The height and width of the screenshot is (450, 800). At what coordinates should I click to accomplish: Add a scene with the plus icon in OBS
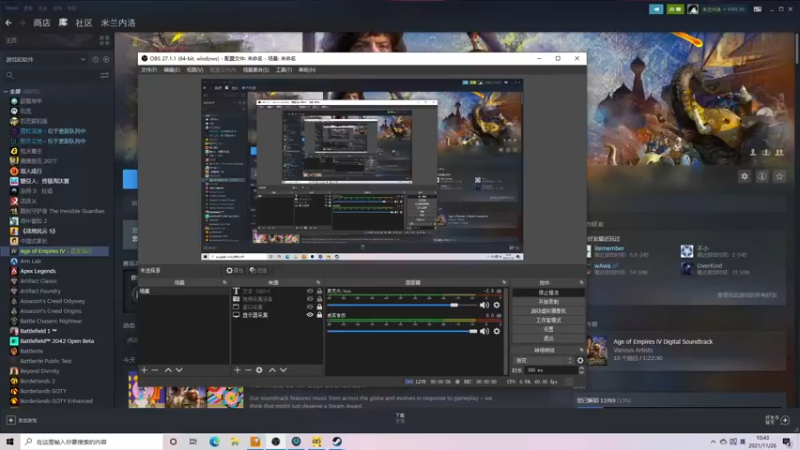[x=144, y=370]
